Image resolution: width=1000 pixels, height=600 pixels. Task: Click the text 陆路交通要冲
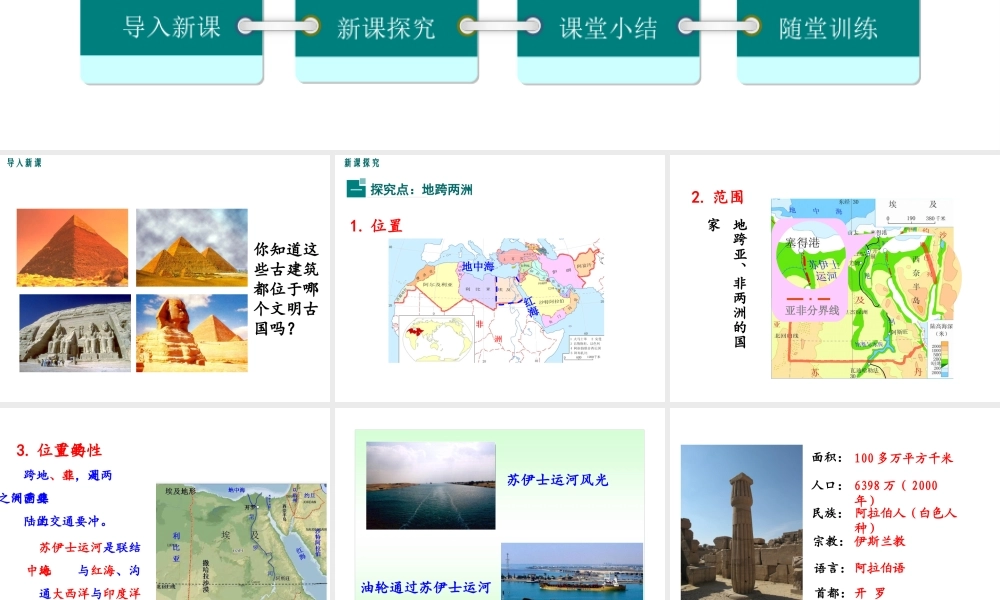coord(66,521)
